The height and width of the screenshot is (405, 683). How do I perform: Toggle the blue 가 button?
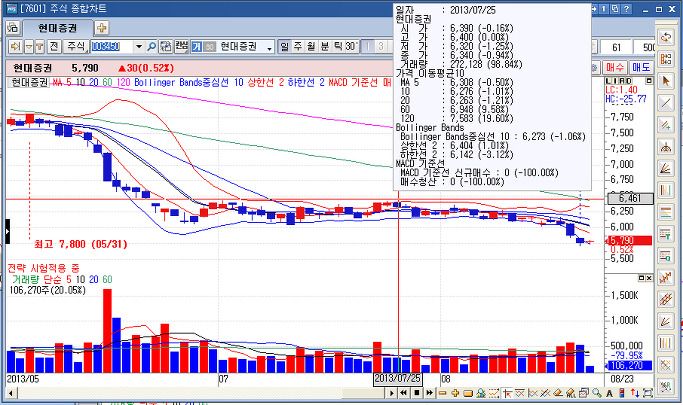[x=196, y=46]
